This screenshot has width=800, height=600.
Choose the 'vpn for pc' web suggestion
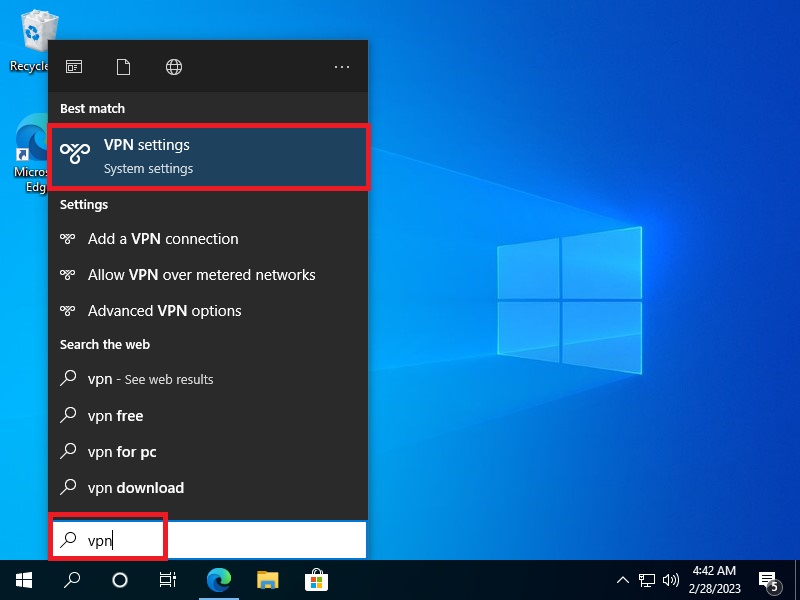pyautogui.click(x=122, y=452)
